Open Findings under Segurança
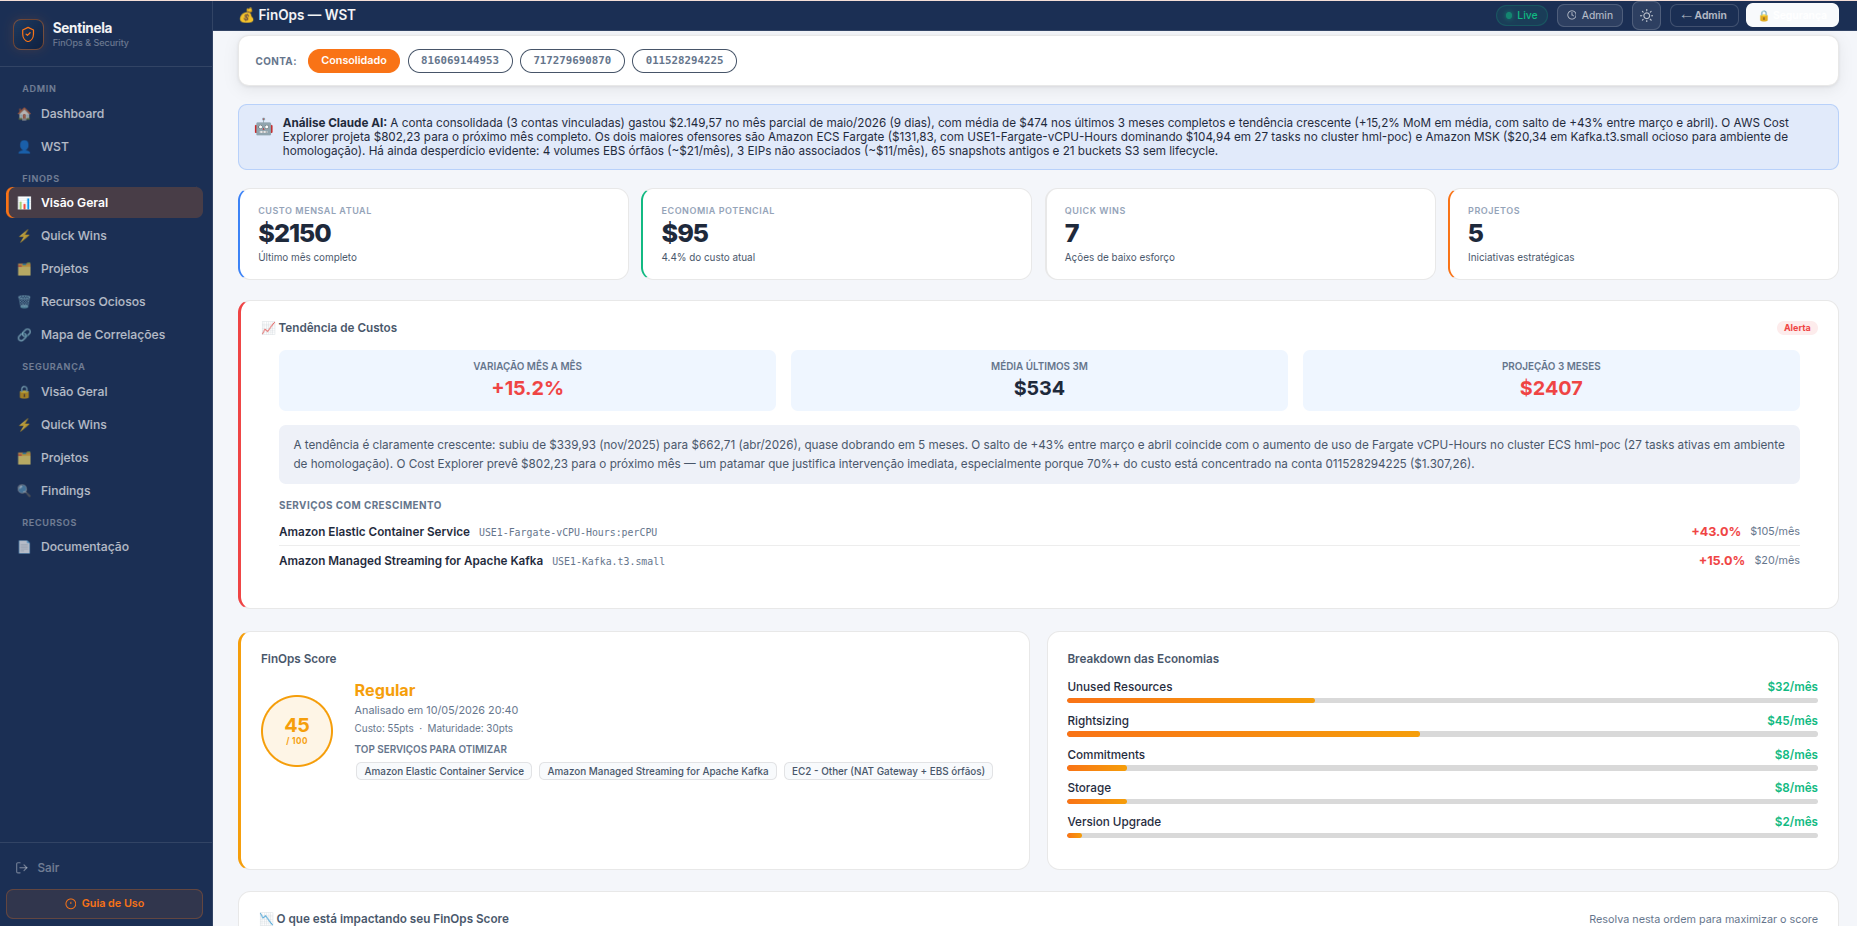Viewport: 1857px width, 926px height. tap(104, 491)
